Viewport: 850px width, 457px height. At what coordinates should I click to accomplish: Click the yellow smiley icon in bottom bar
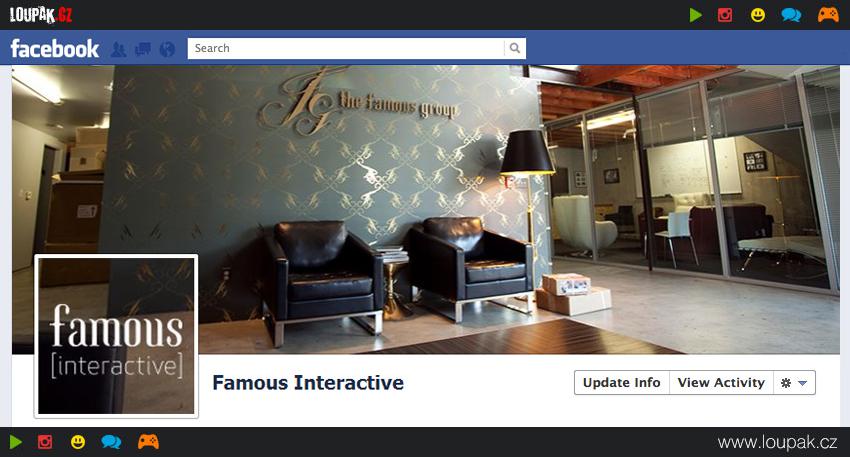pos(78,442)
